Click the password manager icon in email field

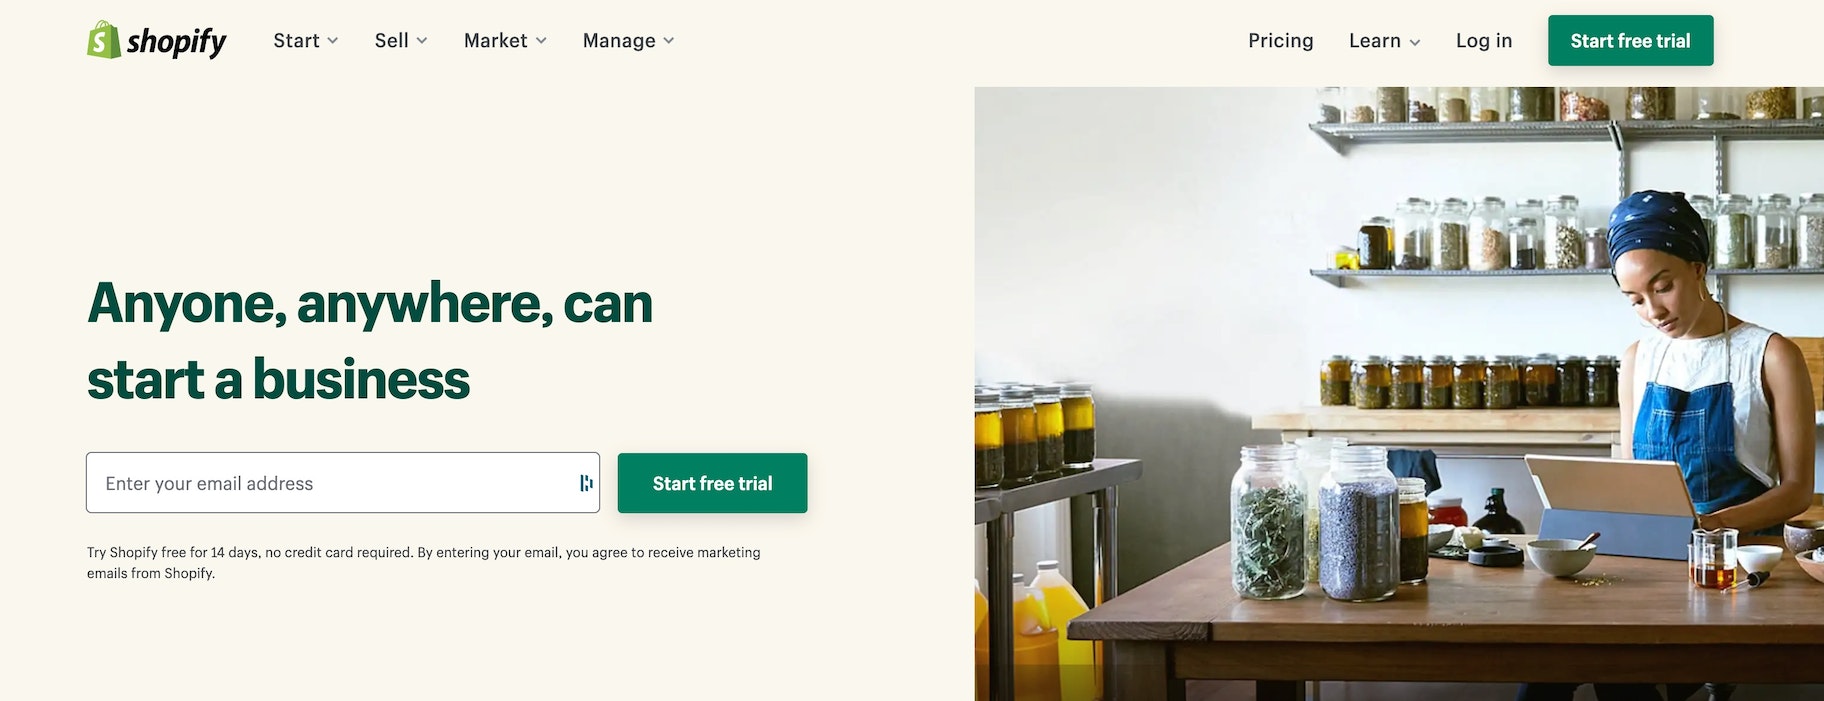(x=586, y=483)
